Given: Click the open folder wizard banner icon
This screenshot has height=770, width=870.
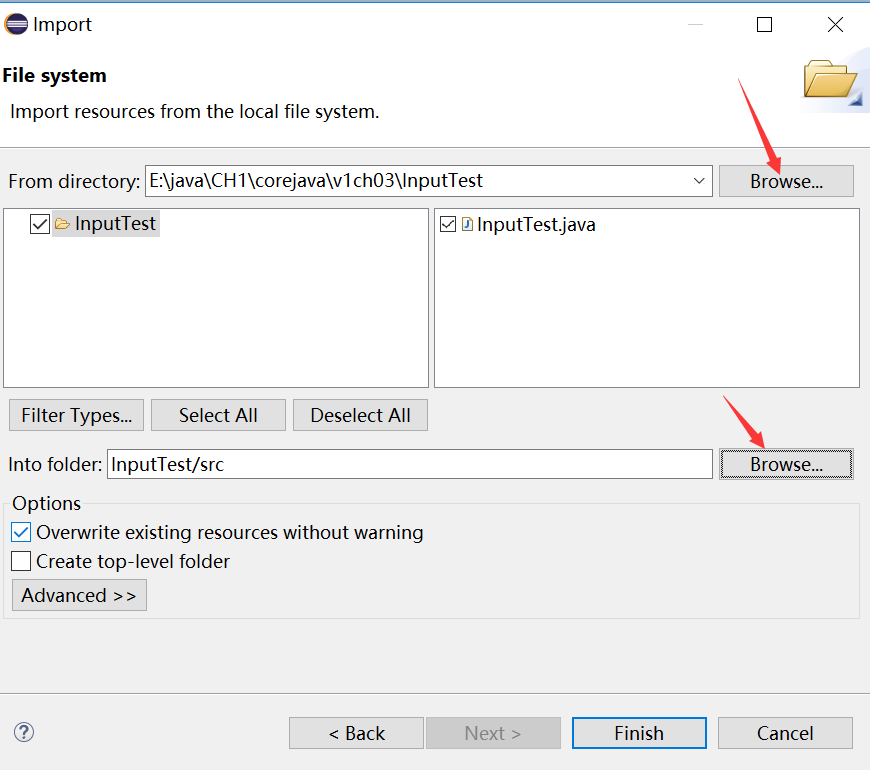Looking at the screenshot, I should click(x=831, y=81).
